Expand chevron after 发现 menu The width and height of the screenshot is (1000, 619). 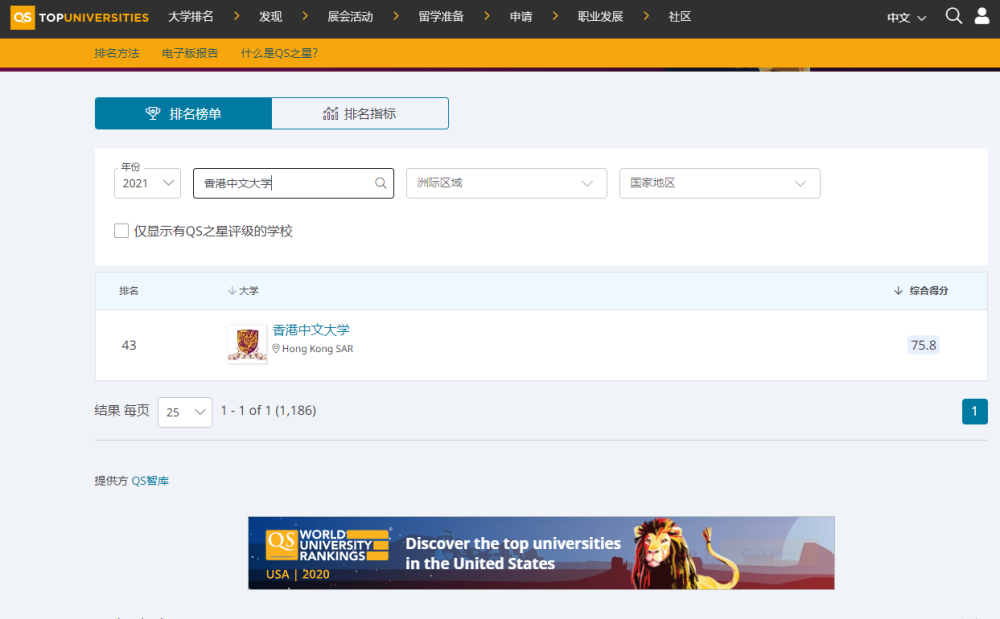305,16
